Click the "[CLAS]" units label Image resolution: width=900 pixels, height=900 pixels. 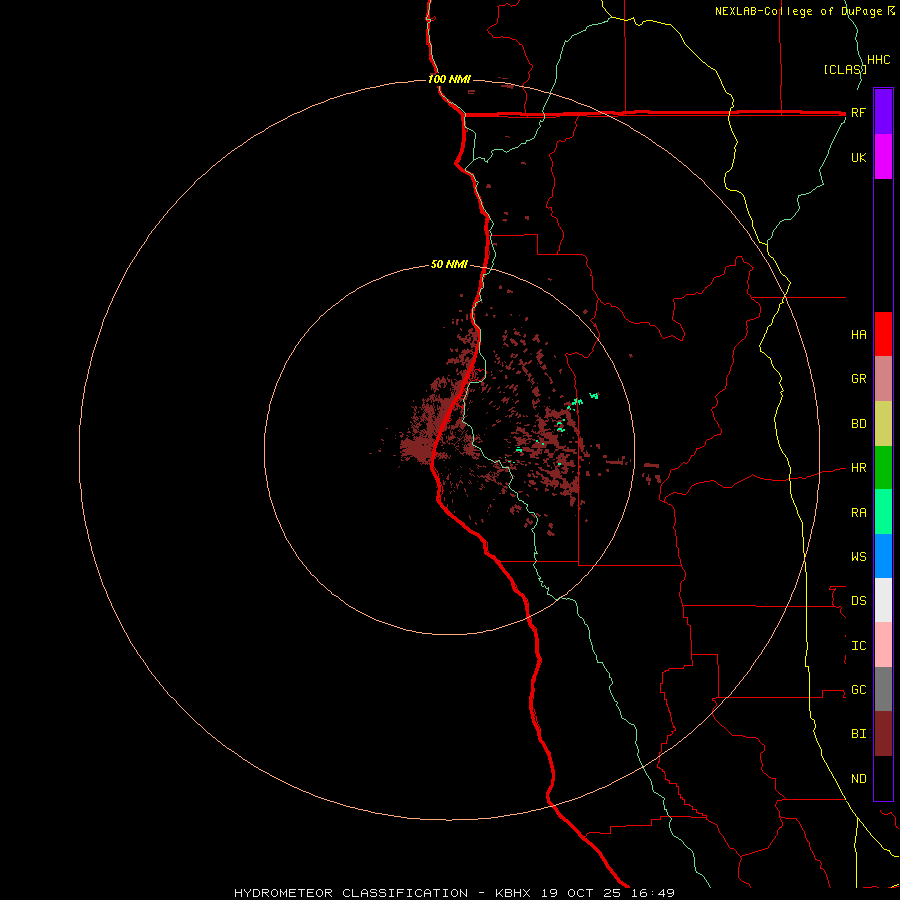point(845,69)
